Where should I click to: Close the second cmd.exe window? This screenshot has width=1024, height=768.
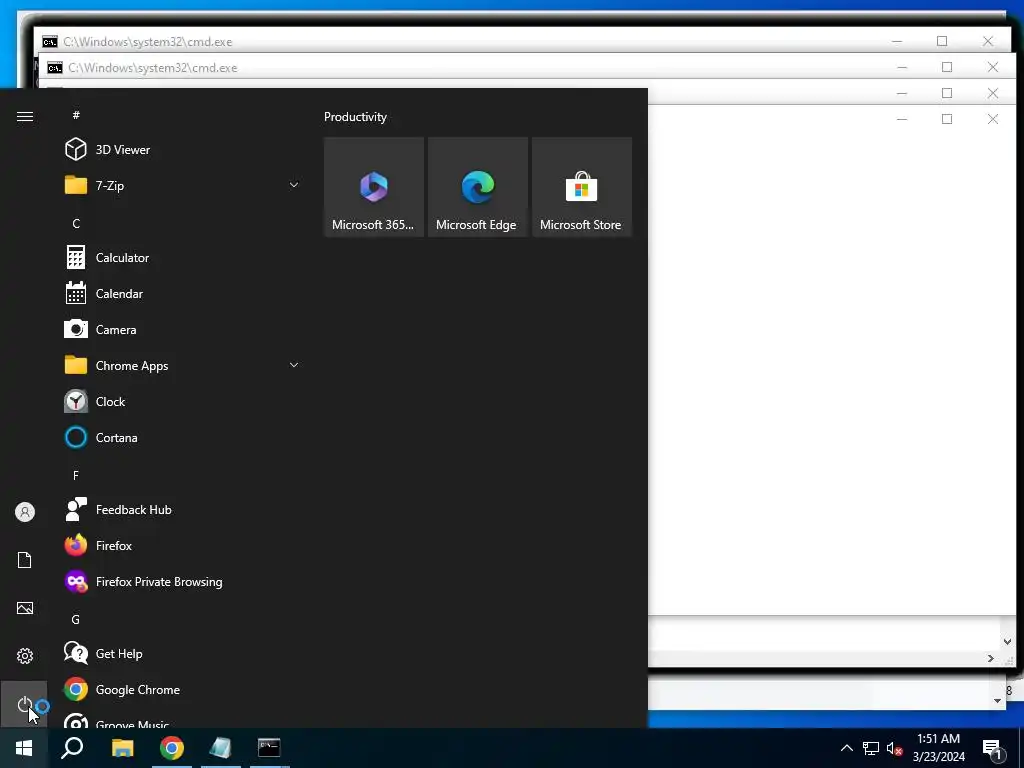pyautogui.click(x=993, y=67)
